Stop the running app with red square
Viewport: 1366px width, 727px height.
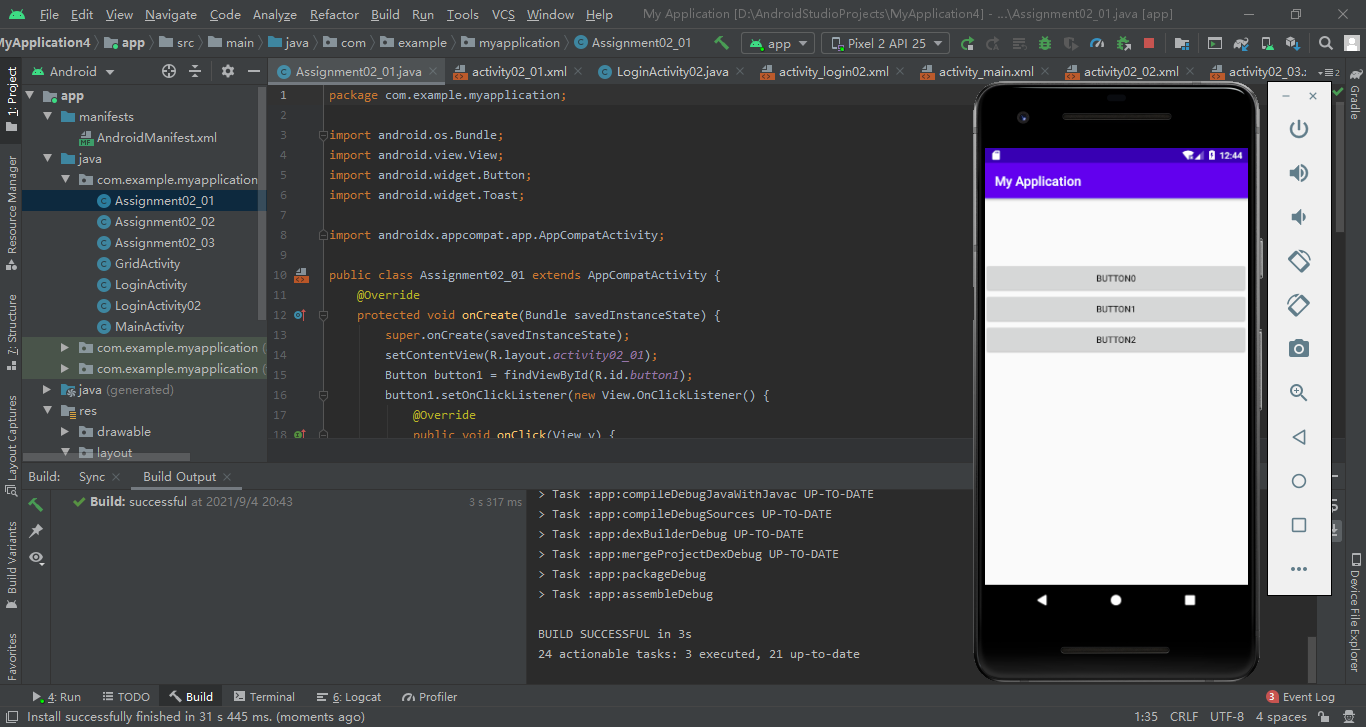pyautogui.click(x=1149, y=43)
